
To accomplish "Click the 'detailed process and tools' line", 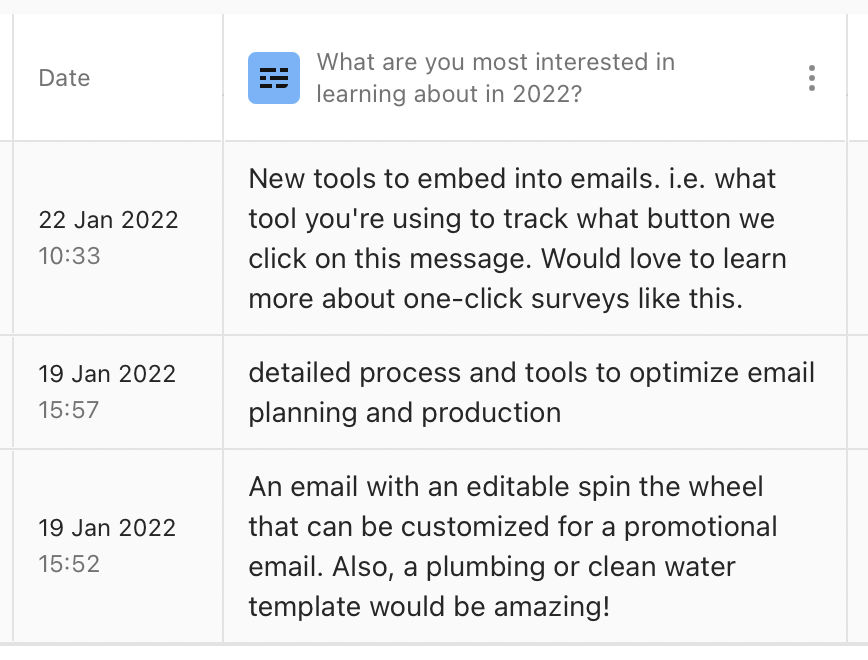I will click(x=531, y=372).
